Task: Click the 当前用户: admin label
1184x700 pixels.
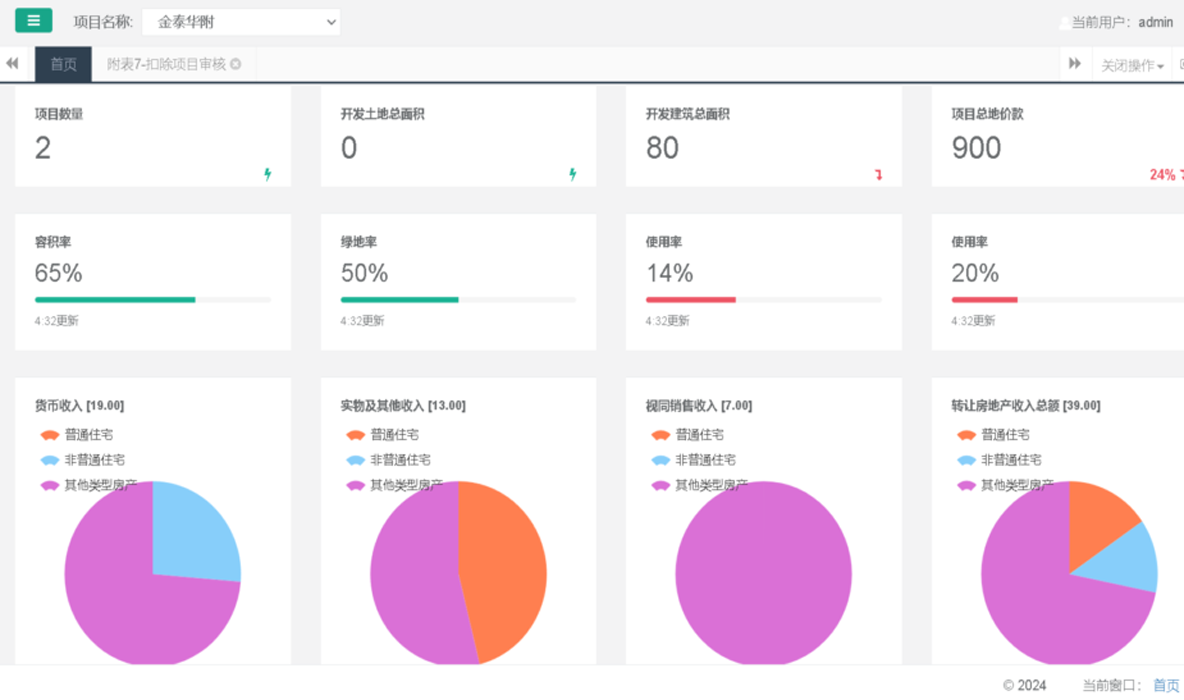Action: [x=1122, y=23]
